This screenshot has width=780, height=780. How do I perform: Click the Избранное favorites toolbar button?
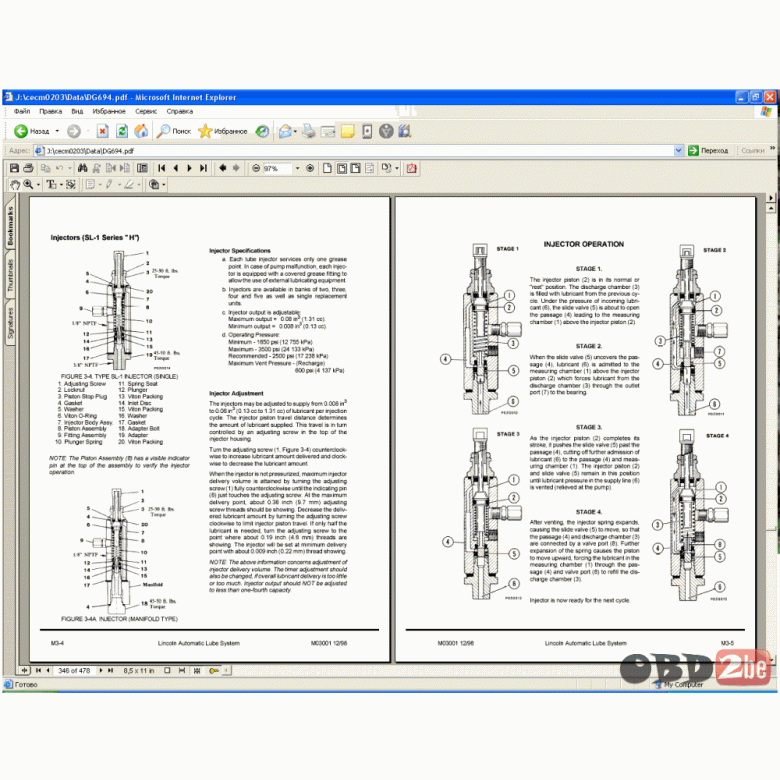click(x=223, y=131)
